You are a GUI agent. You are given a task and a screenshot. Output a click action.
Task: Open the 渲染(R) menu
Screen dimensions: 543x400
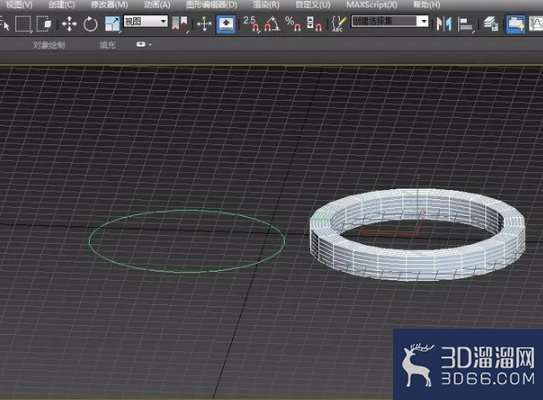(266, 5)
